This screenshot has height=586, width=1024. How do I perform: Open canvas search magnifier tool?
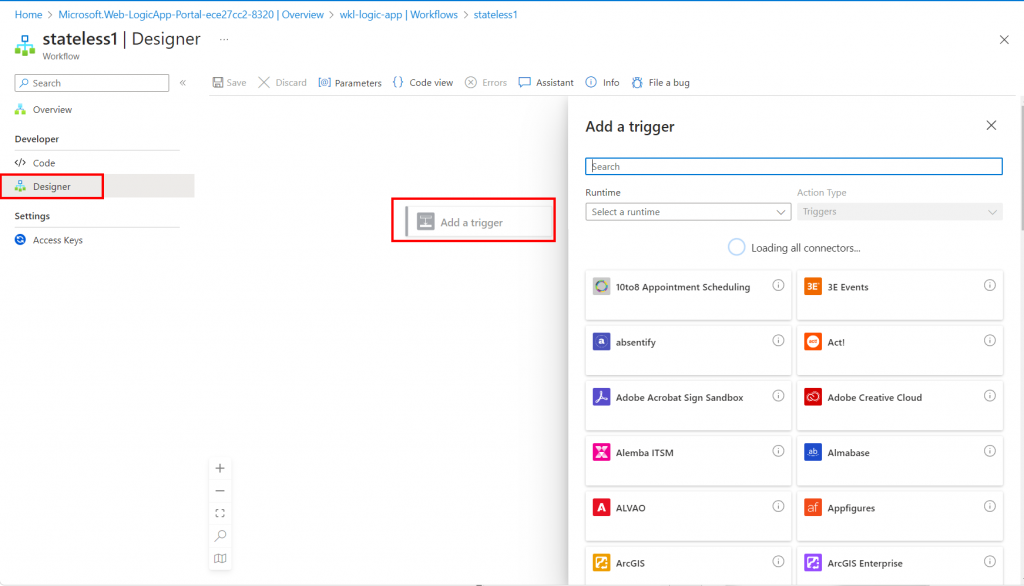tap(220, 536)
